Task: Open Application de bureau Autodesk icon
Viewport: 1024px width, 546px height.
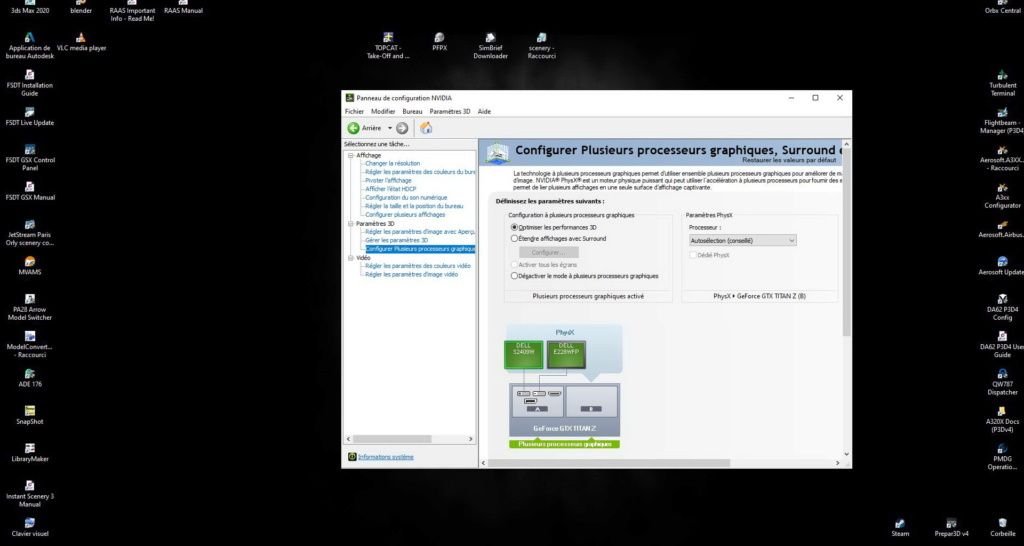Action: 29,46
